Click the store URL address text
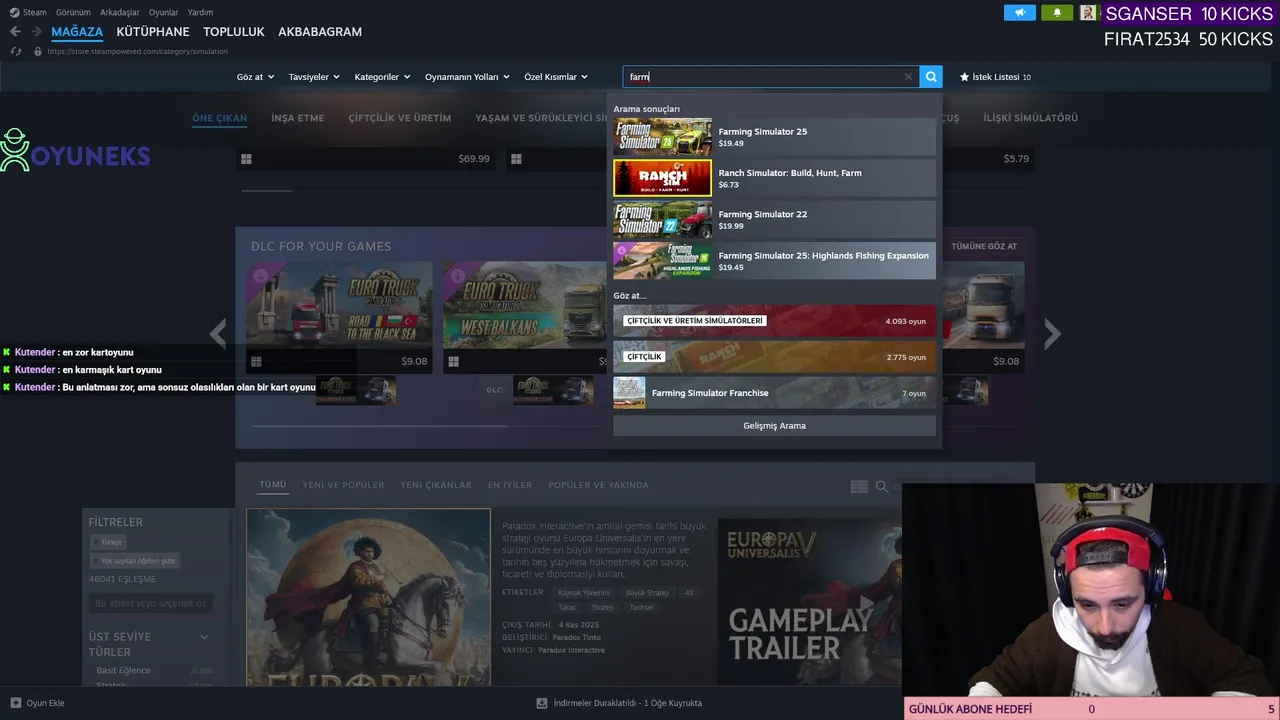 point(137,51)
